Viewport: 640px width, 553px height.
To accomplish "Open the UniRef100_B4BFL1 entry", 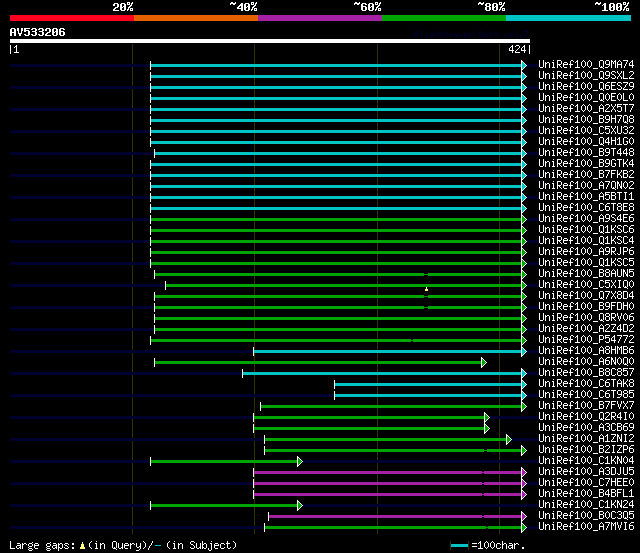I will 586,494.
